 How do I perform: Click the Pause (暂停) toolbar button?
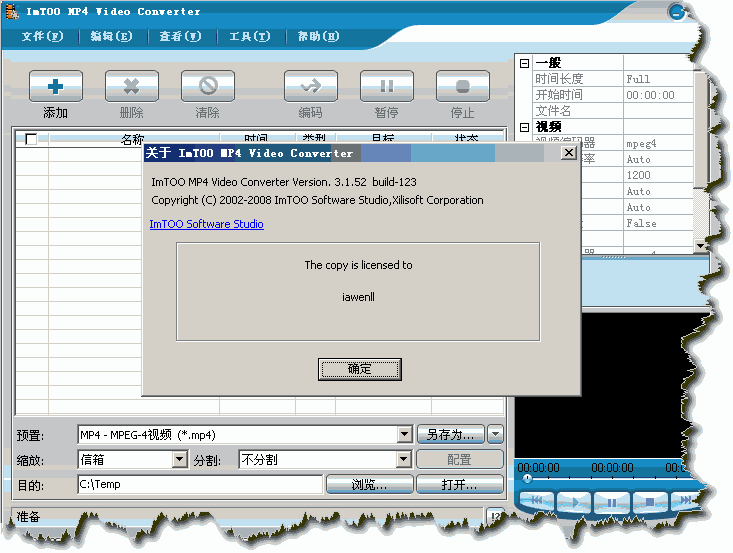click(387, 86)
